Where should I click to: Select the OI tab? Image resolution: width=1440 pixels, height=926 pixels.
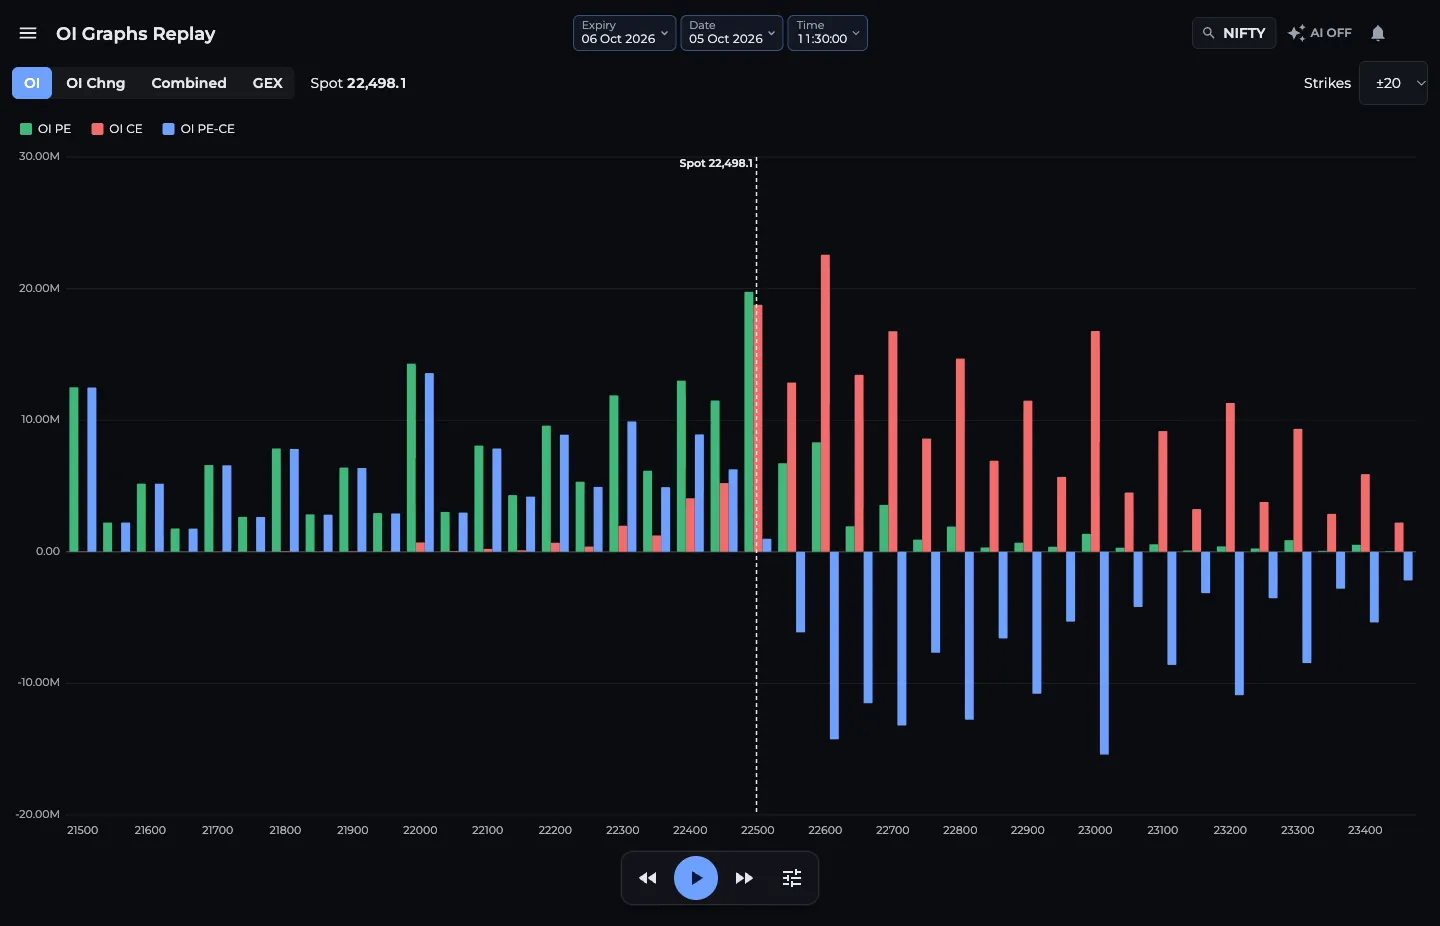[x=32, y=83]
